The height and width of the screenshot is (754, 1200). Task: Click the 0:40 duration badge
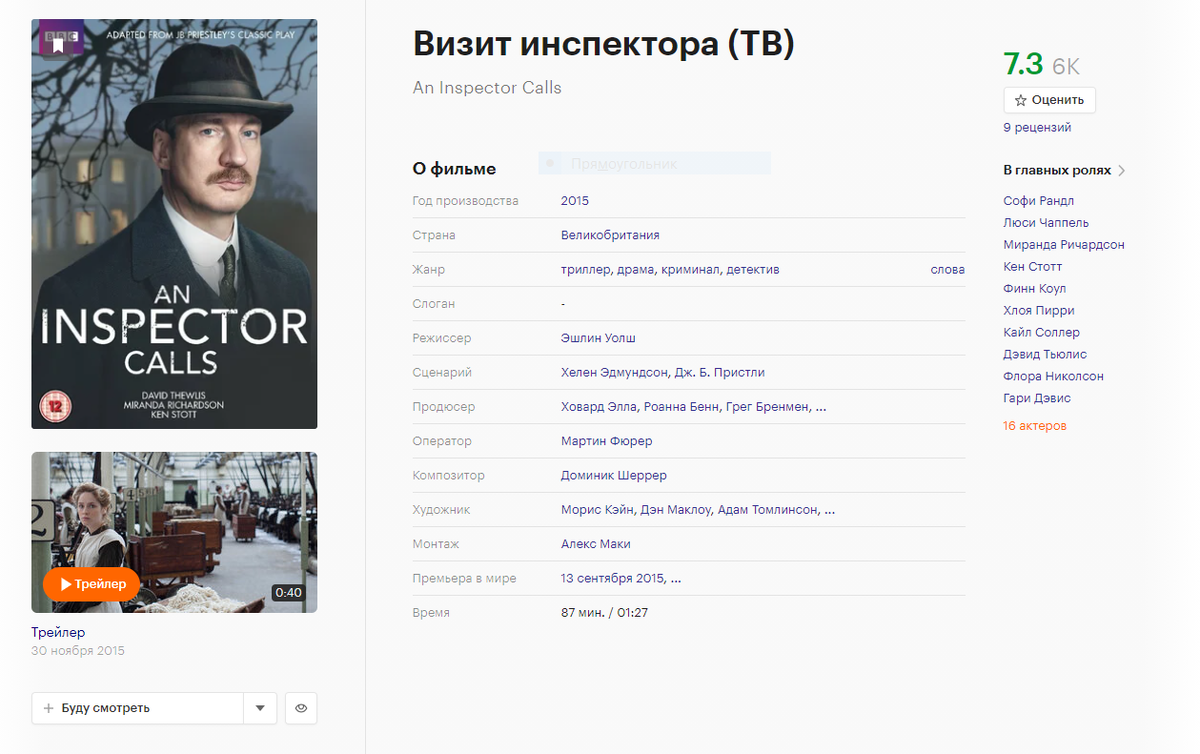pyautogui.click(x=288, y=593)
